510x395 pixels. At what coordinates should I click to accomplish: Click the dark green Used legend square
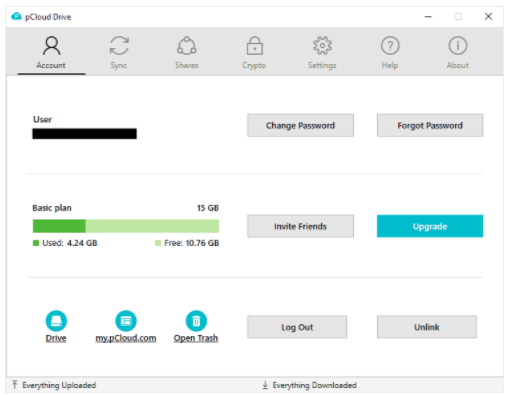pos(36,243)
